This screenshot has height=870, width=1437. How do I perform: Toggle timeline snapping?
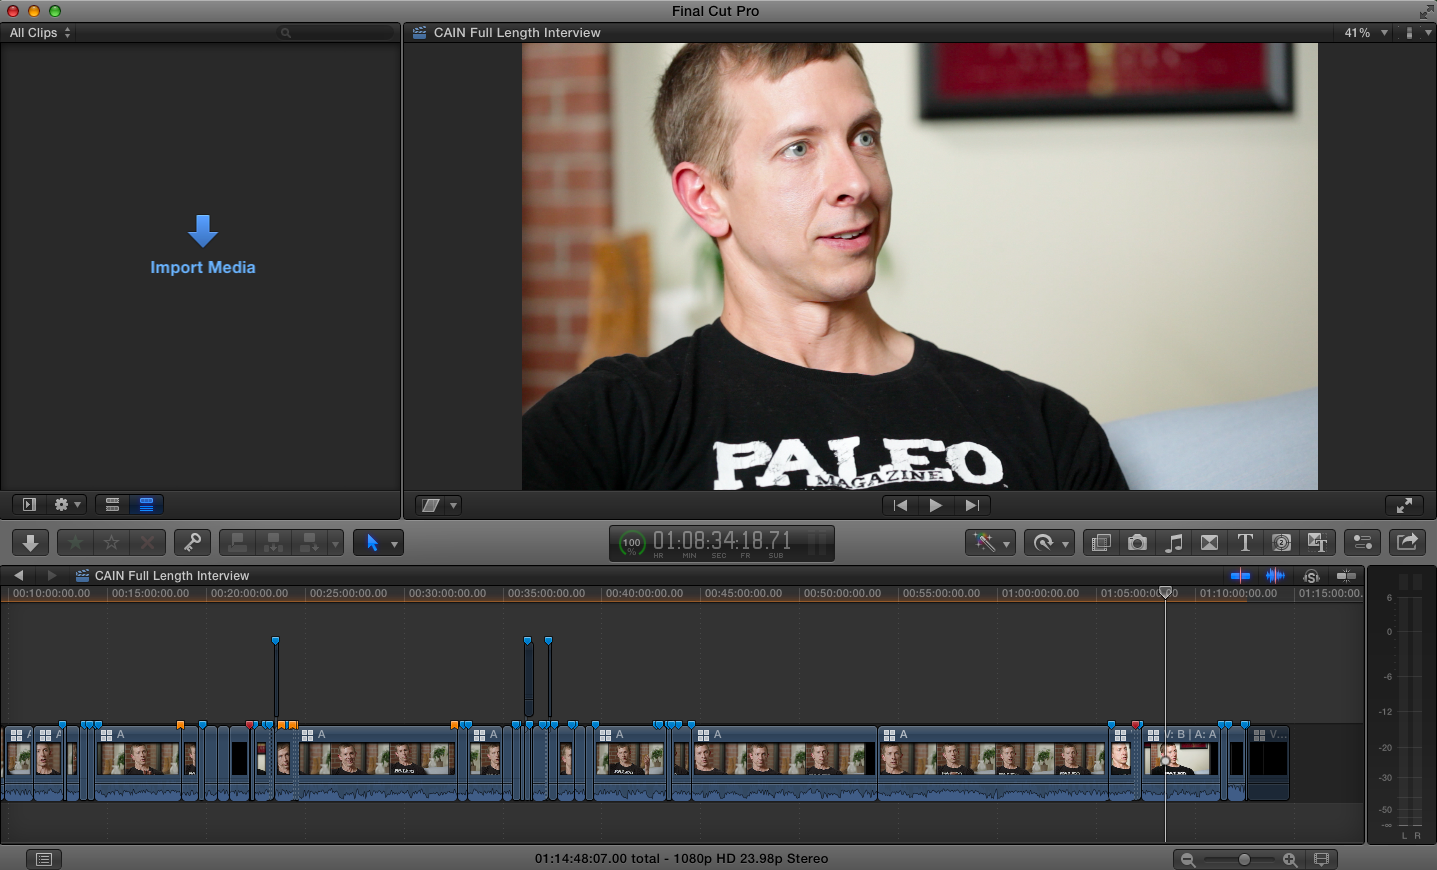coord(1347,575)
